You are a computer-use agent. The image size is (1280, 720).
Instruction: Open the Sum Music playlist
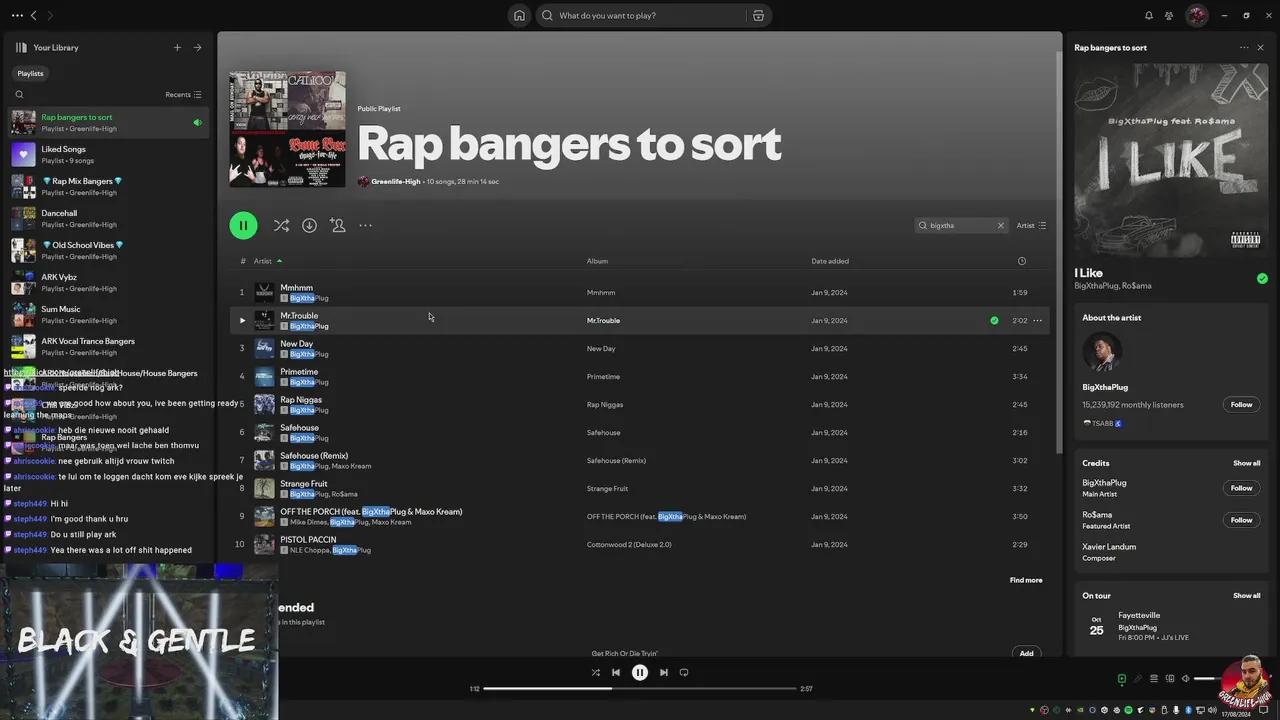(108, 314)
